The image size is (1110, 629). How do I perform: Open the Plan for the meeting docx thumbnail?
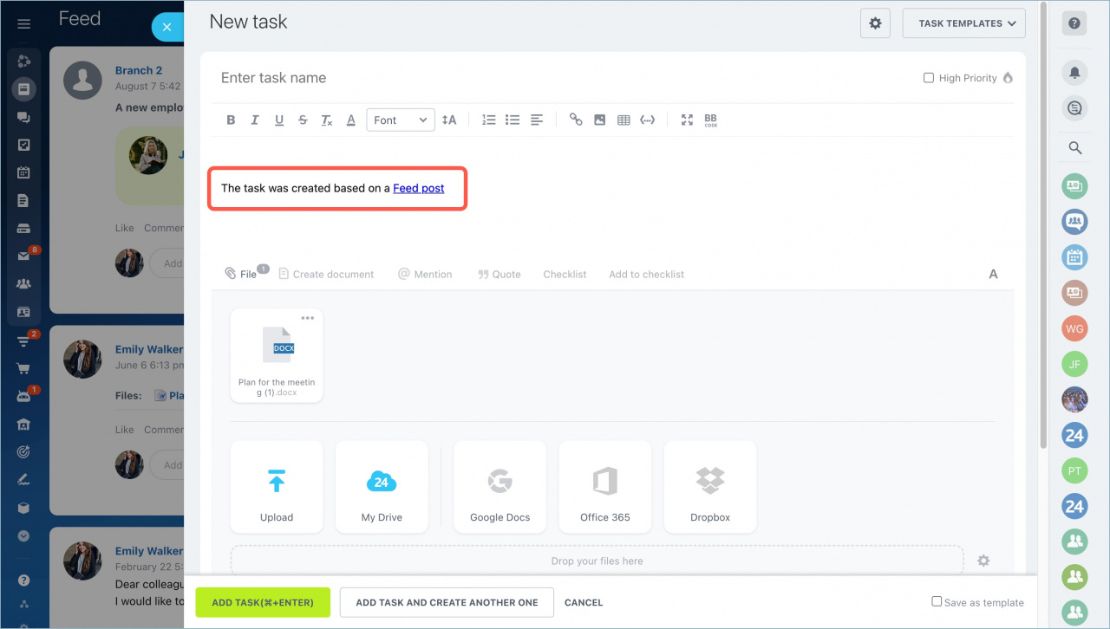[x=277, y=356]
